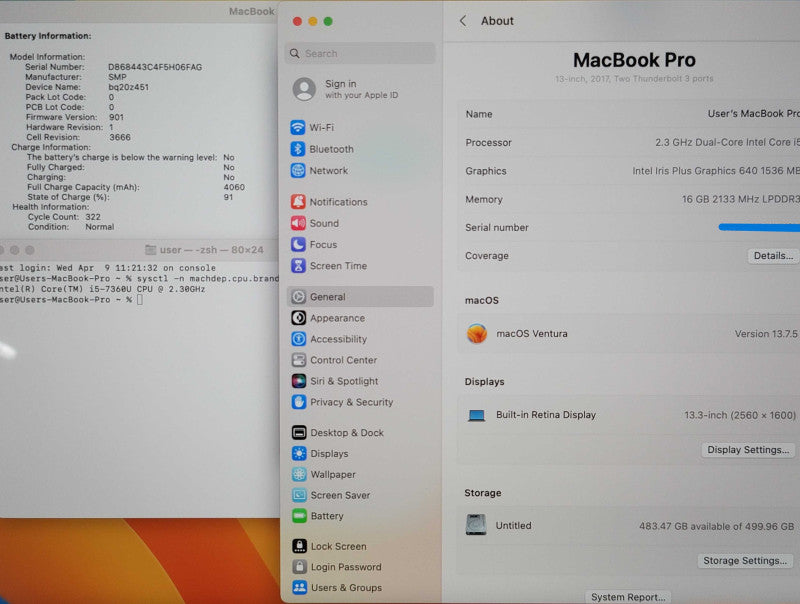This screenshot has width=800, height=604.
Task: Click the Apple ID avatar icon
Action: (304, 89)
